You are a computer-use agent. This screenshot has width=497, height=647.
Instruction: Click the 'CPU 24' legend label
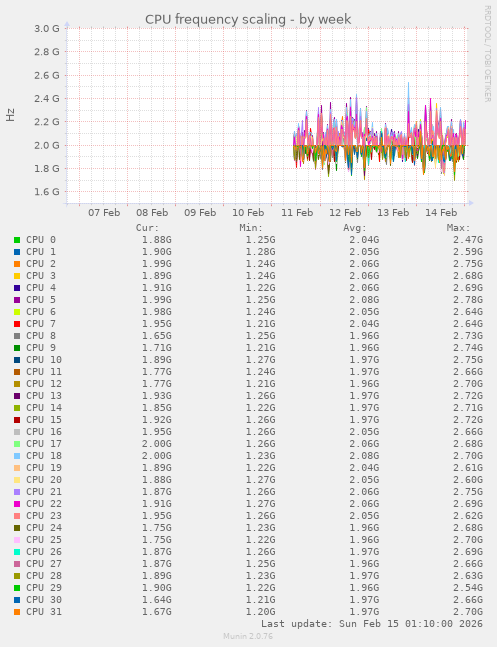(x=44, y=527)
